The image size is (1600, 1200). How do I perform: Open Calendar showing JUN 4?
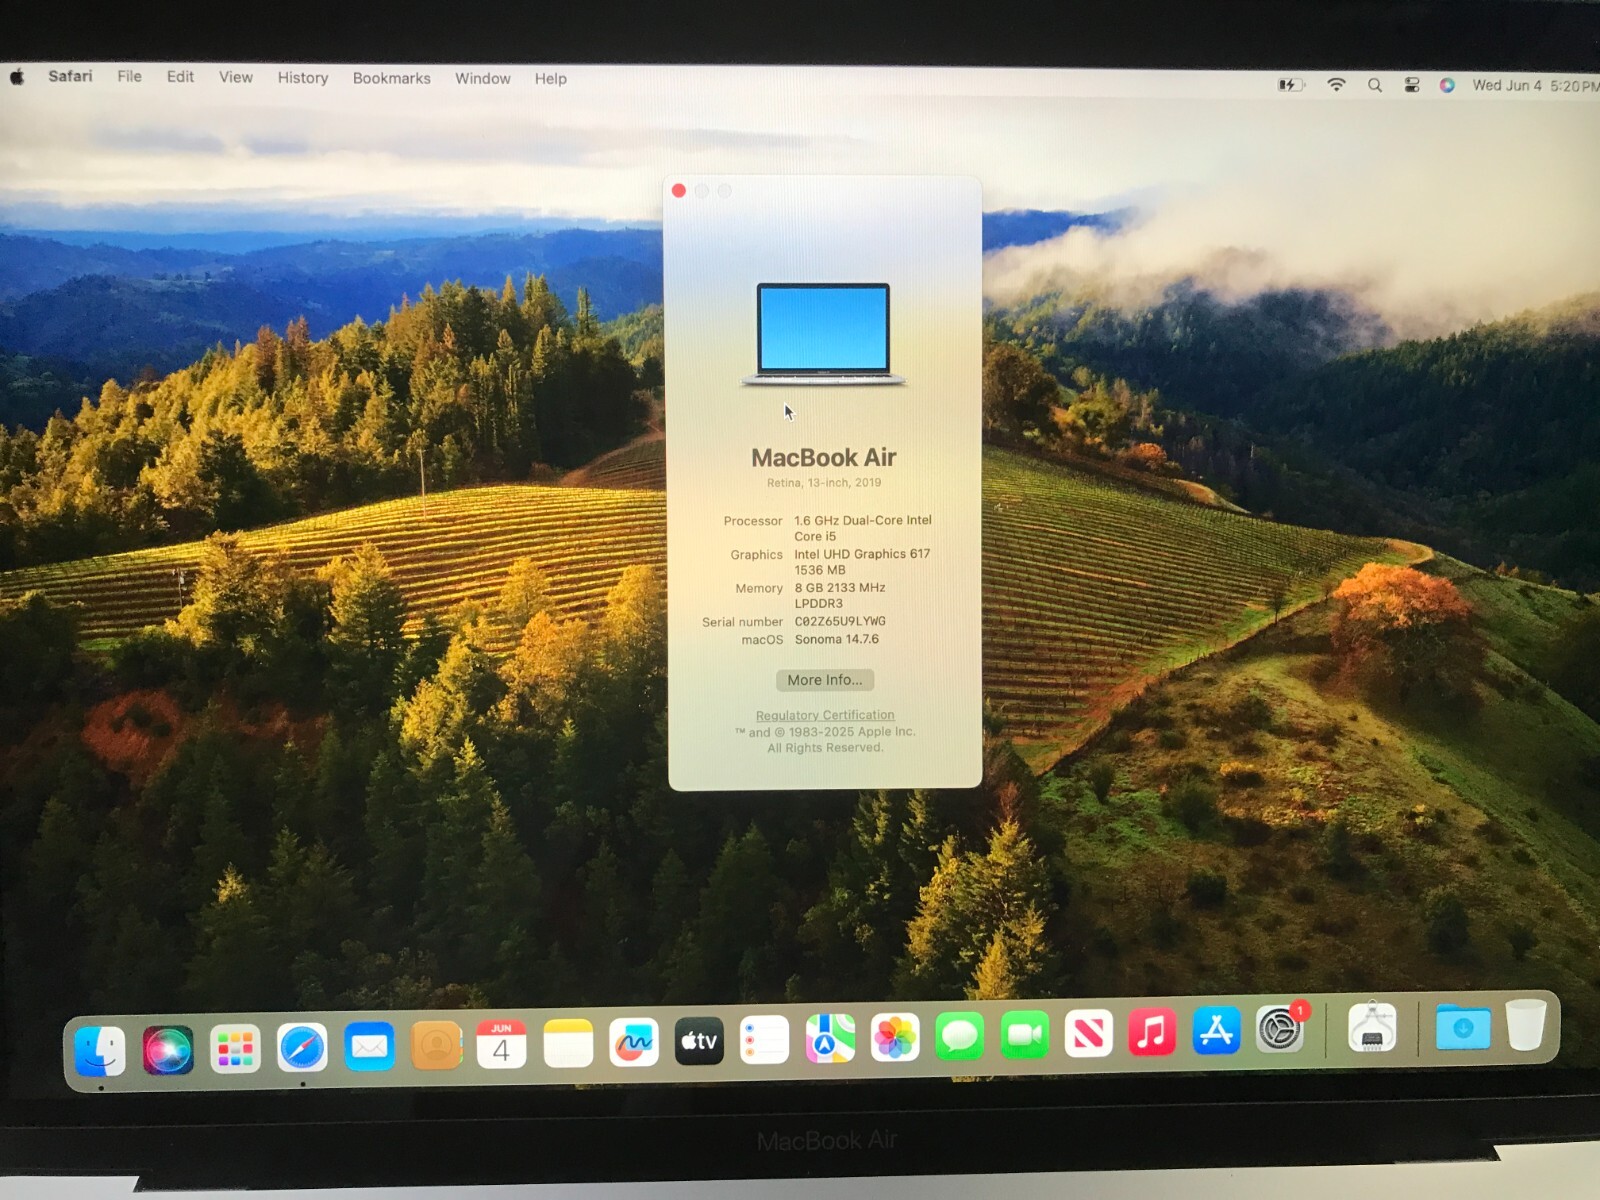(501, 1044)
